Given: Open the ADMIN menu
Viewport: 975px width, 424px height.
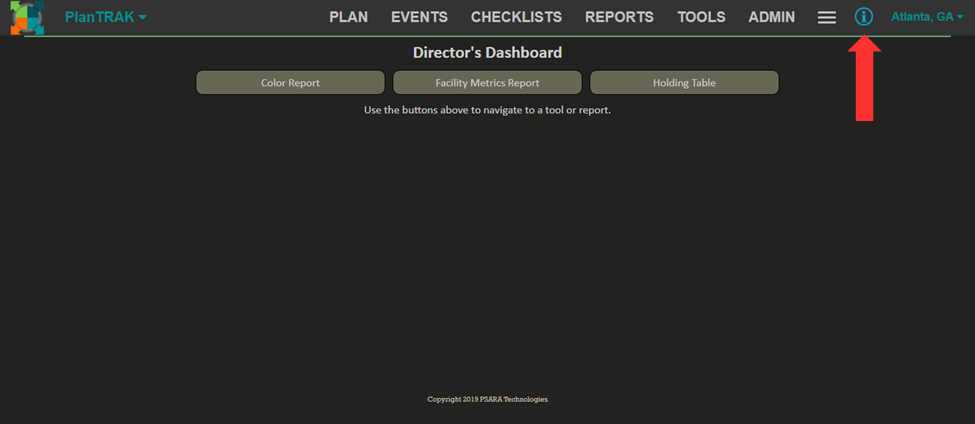Looking at the screenshot, I should (x=771, y=17).
